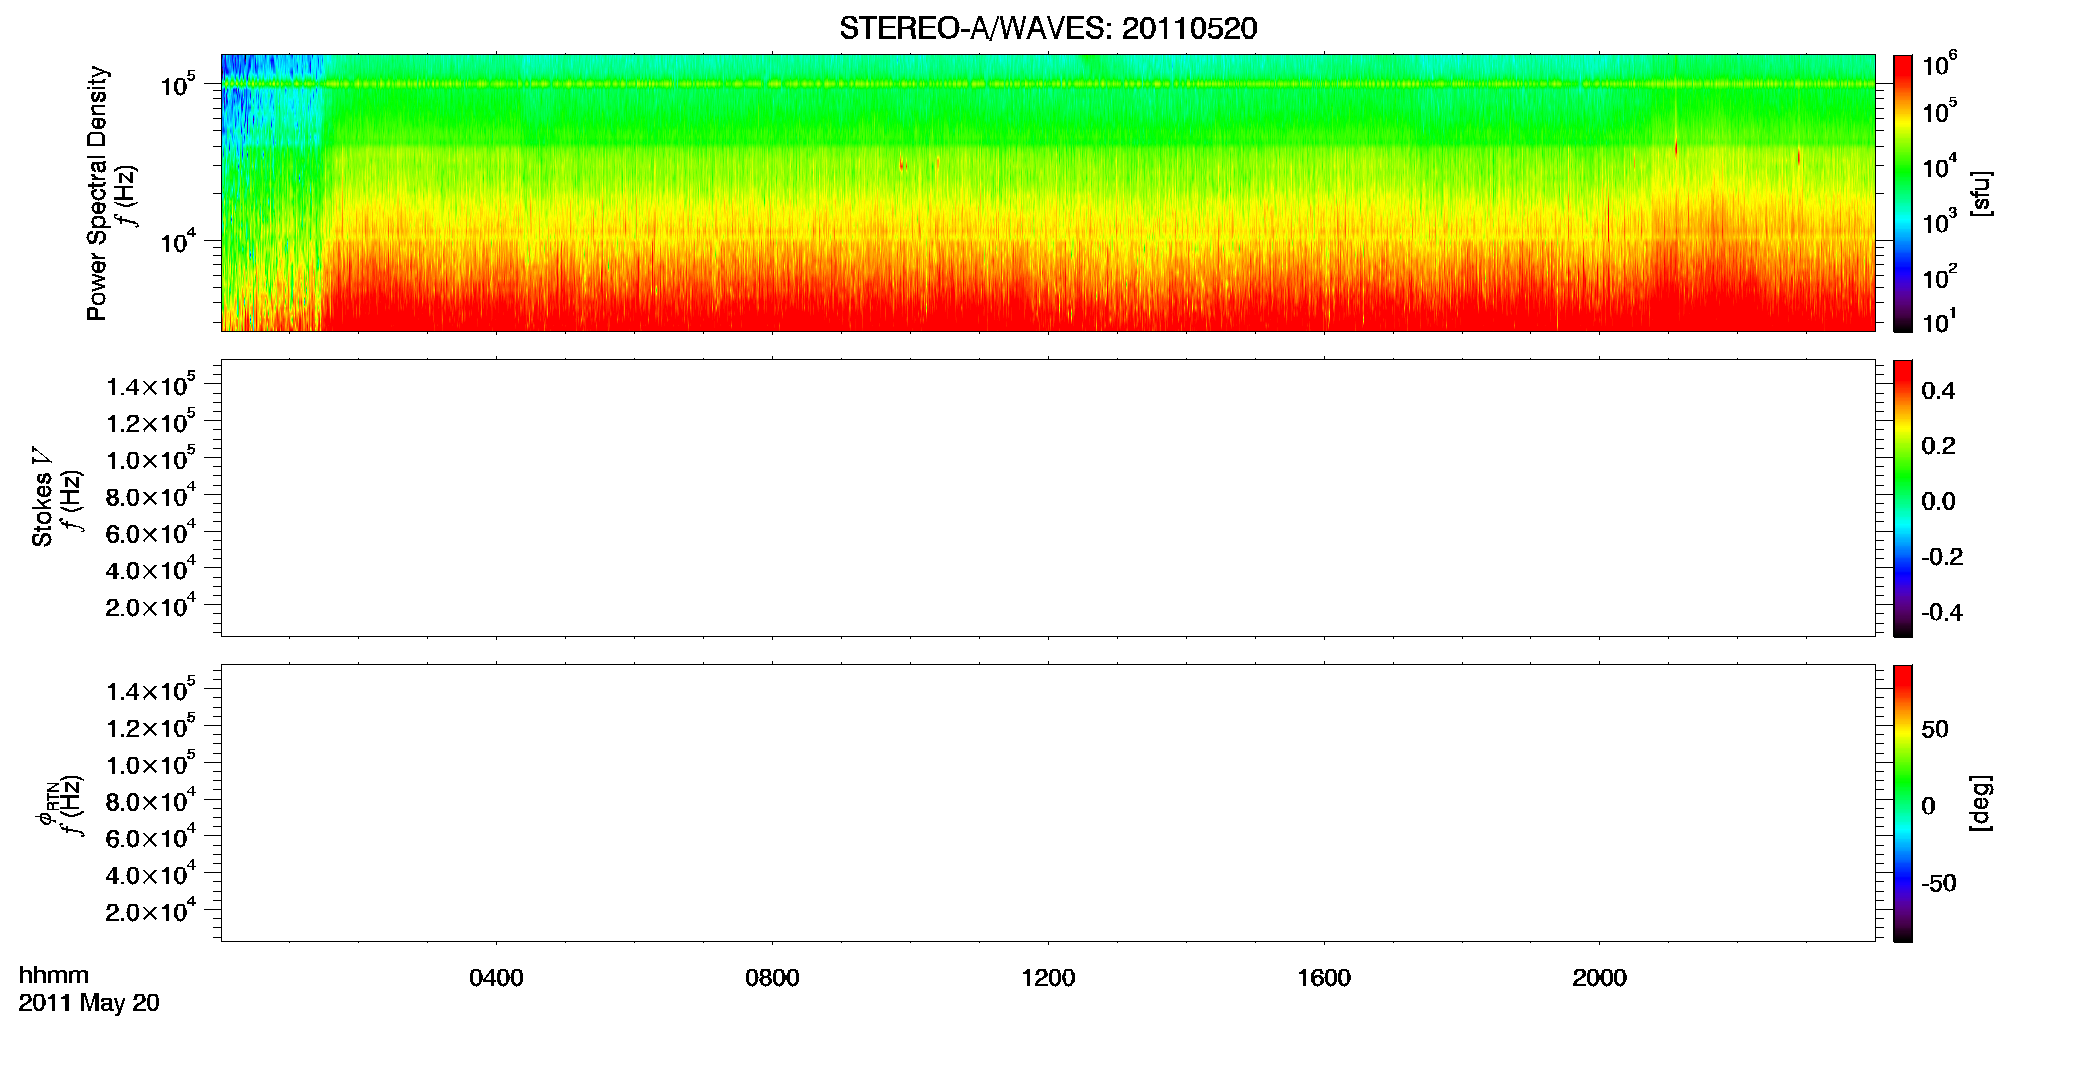Click the [sfu] unit label
The height and width of the screenshot is (1080, 2096).
[x=1981, y=193]
